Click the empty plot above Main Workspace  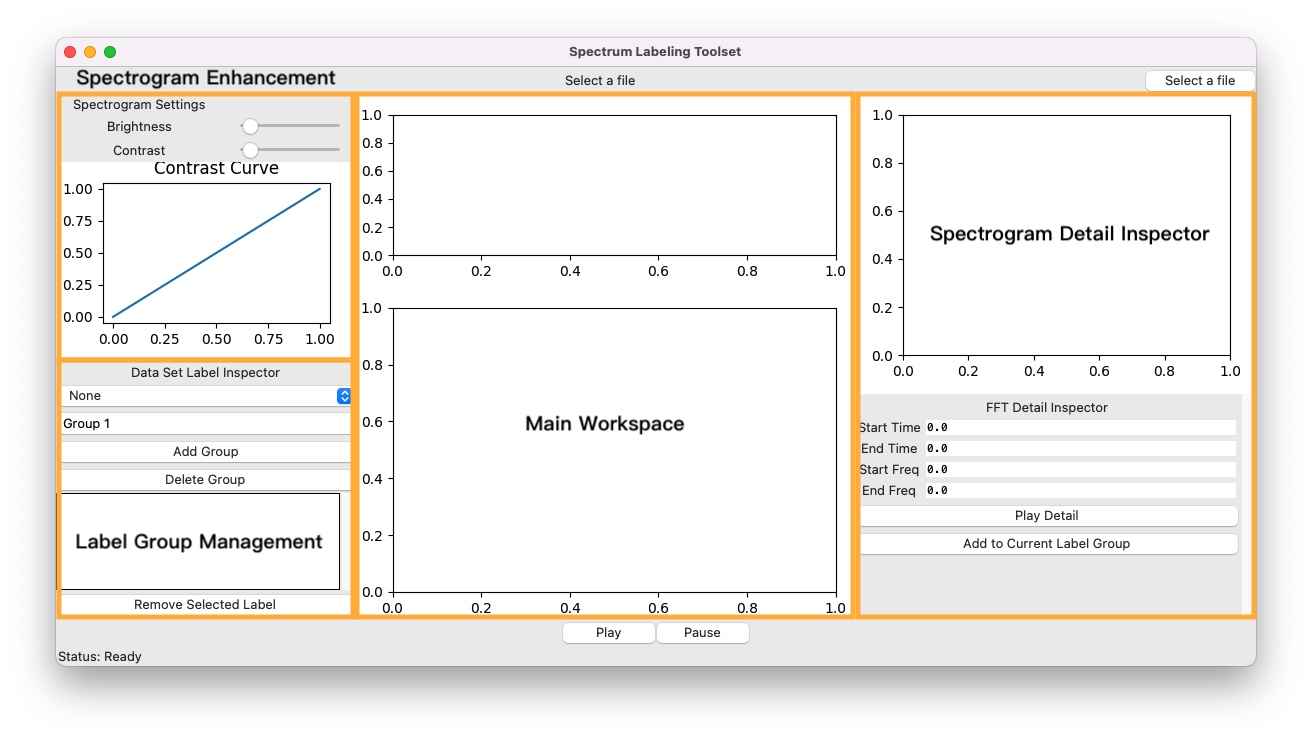tap(614, 185)
